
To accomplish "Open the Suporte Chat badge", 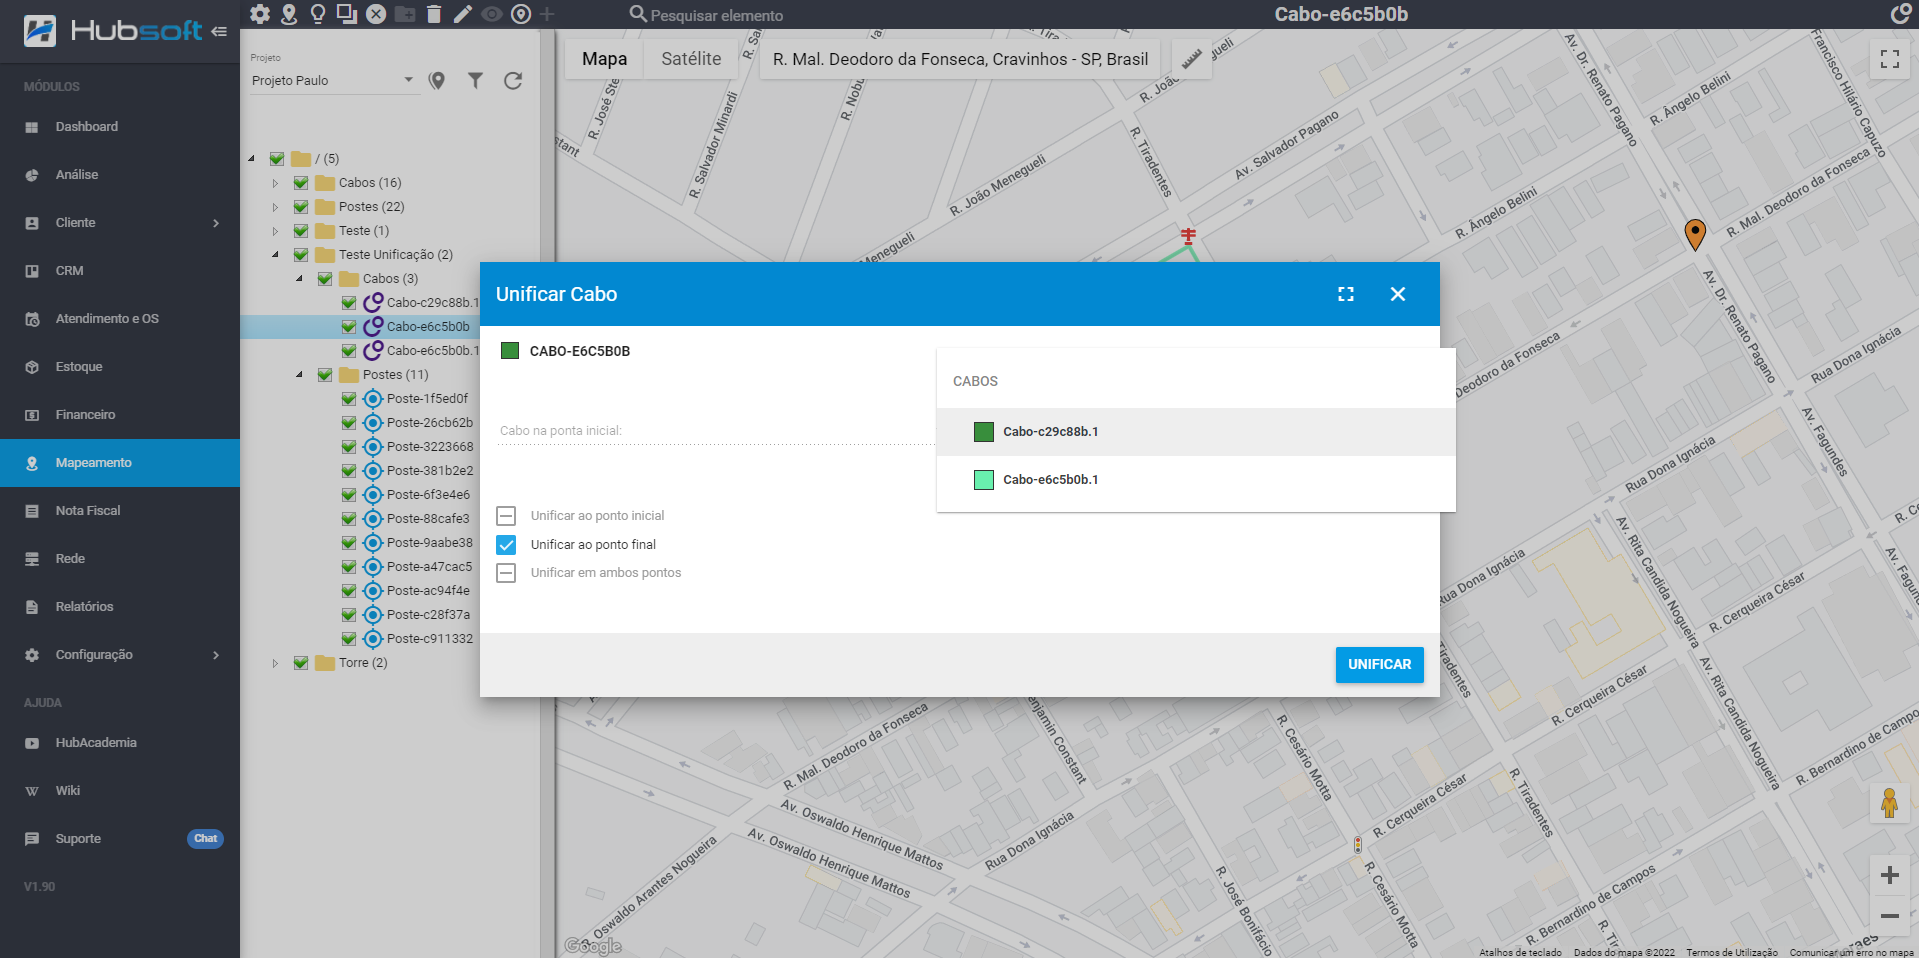I will tap(206, 839).
